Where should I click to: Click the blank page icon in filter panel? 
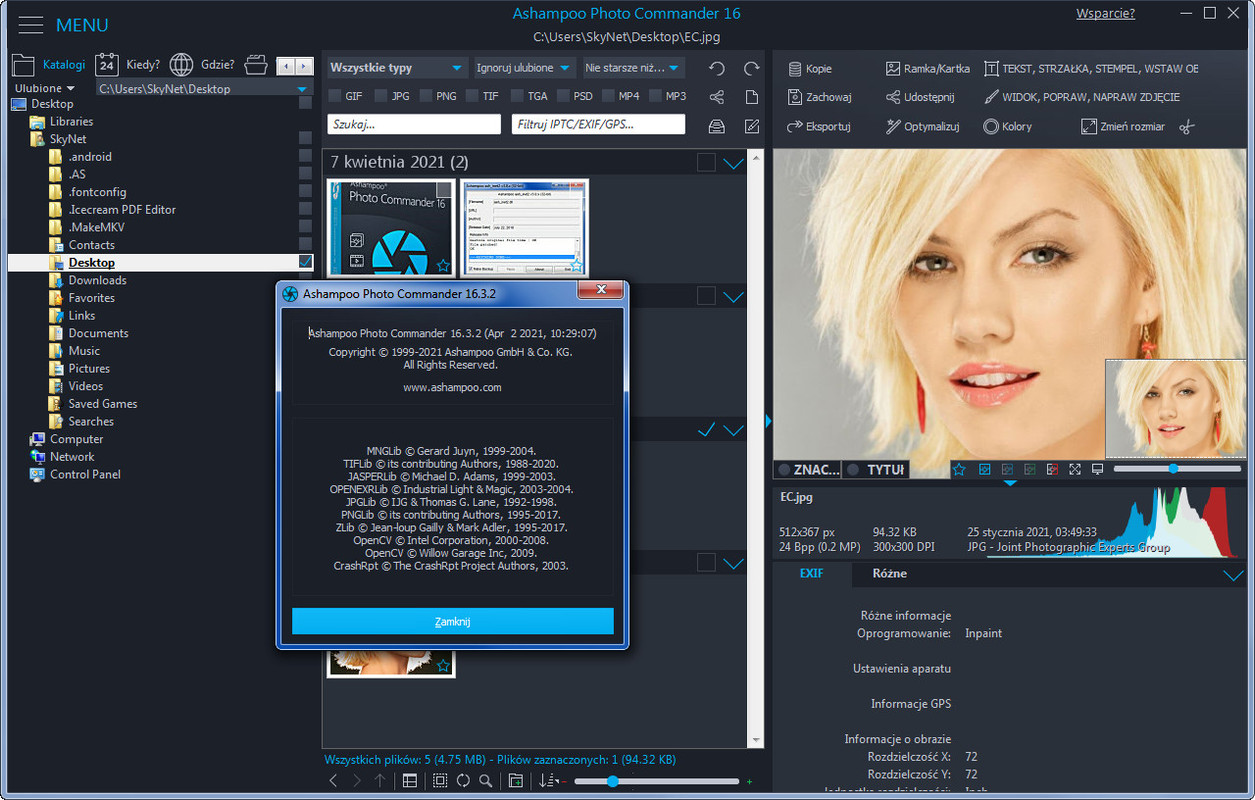[x=752, y=97]
